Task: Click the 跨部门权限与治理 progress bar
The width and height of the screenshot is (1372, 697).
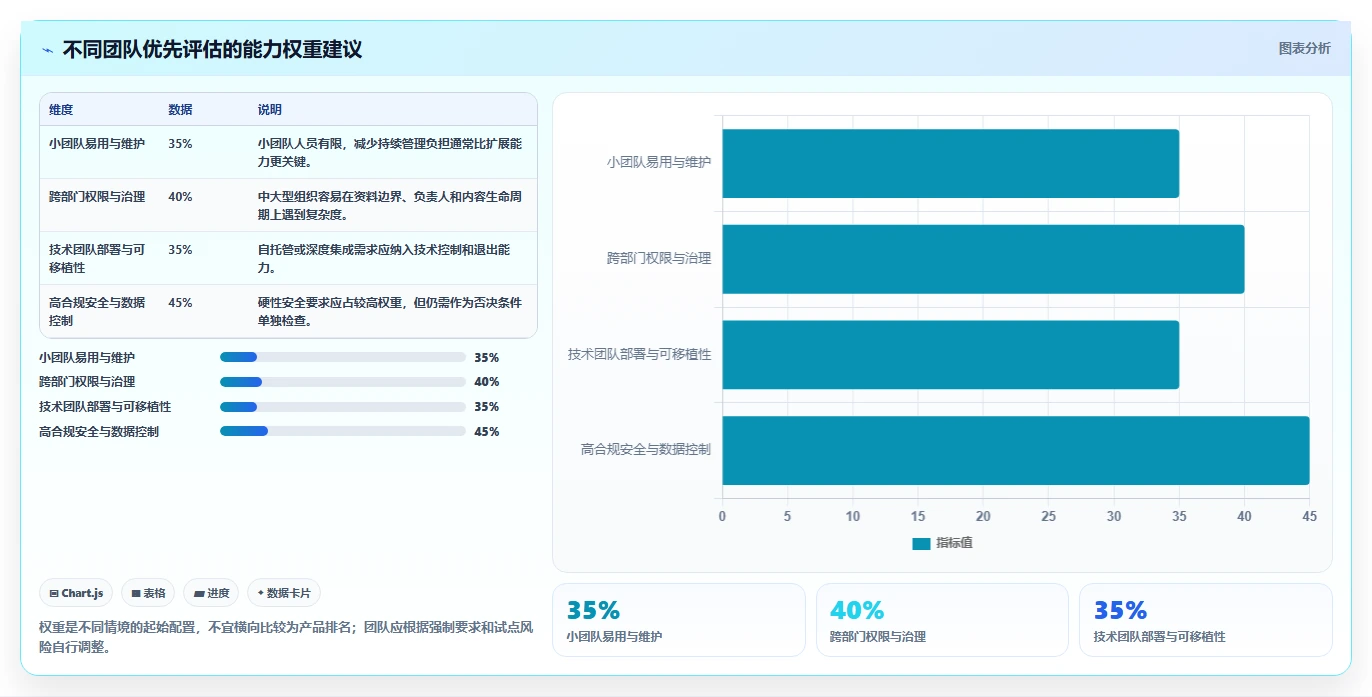Action: click(x=343, y=382)
